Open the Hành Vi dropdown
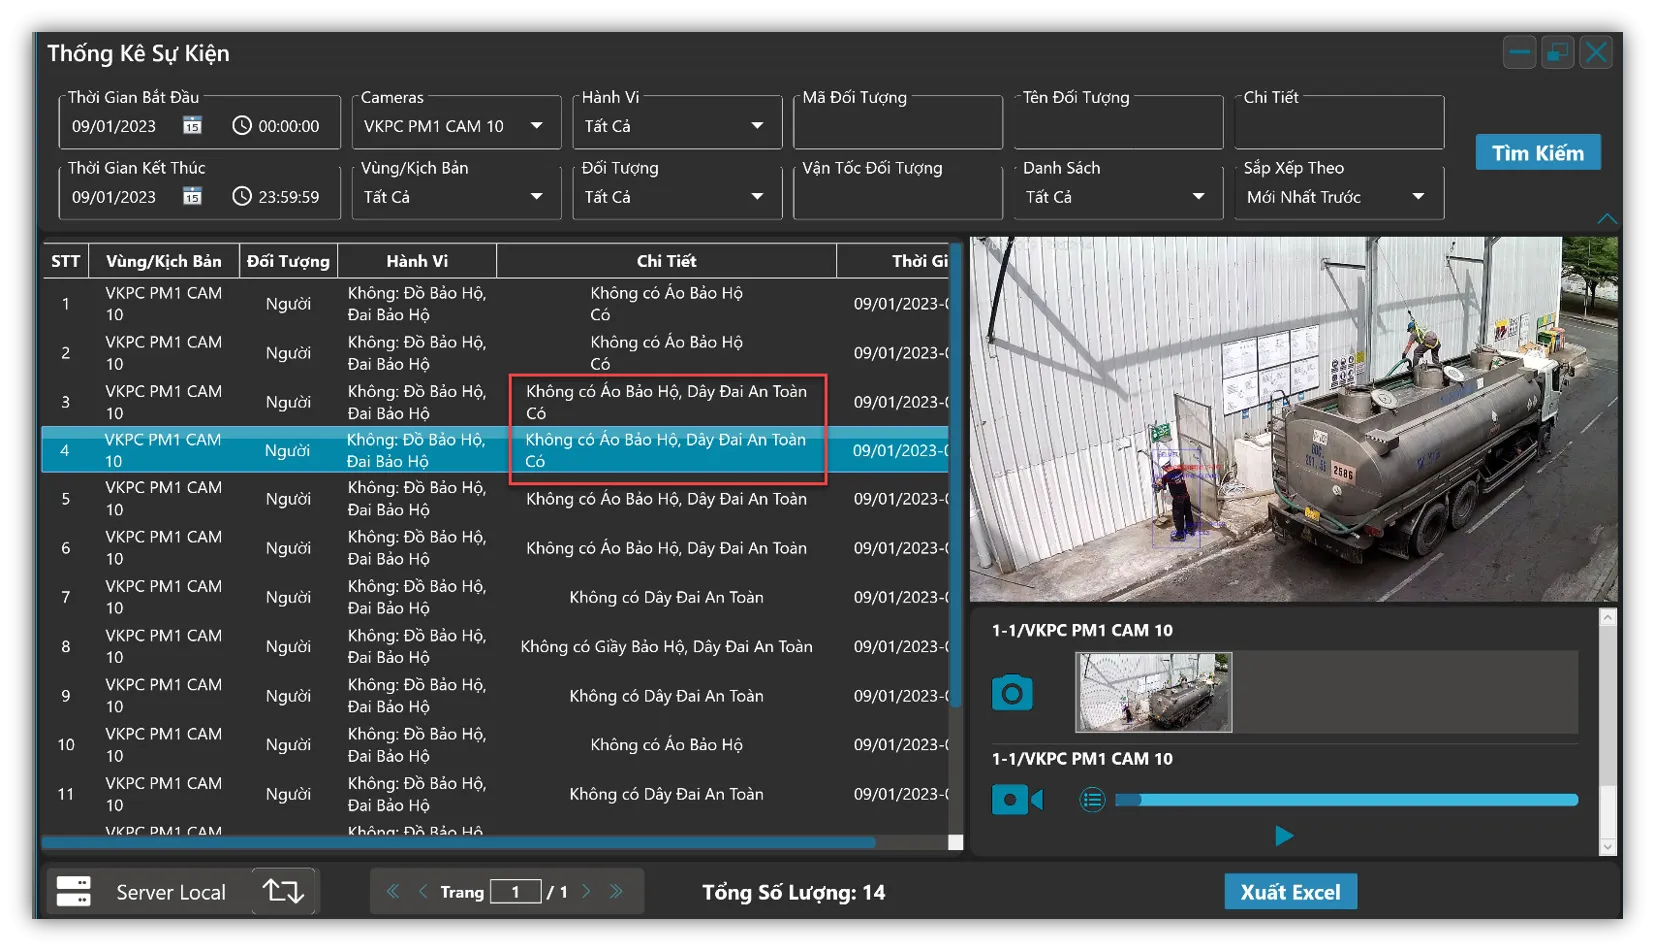Viewport: 1655px width, 951px height. coord(757,126)
